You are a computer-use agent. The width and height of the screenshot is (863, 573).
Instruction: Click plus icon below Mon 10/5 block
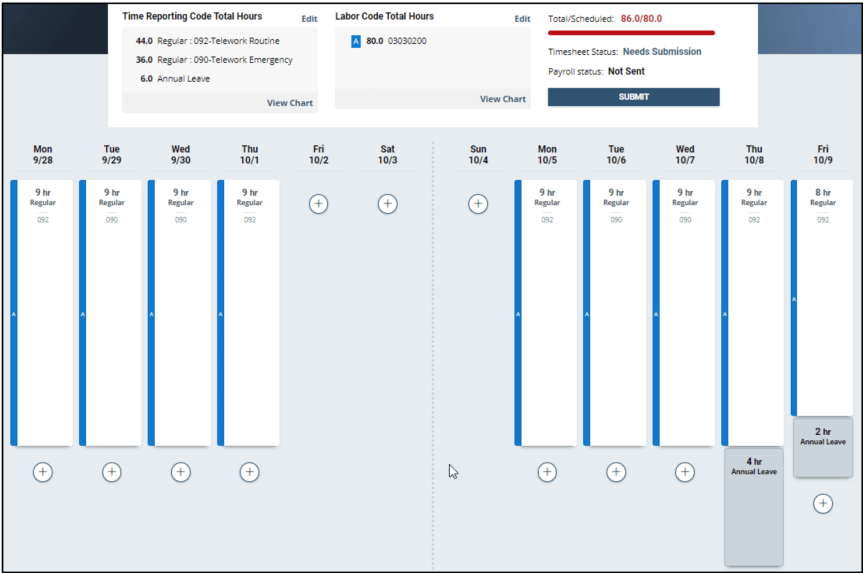tap(547, 472)
